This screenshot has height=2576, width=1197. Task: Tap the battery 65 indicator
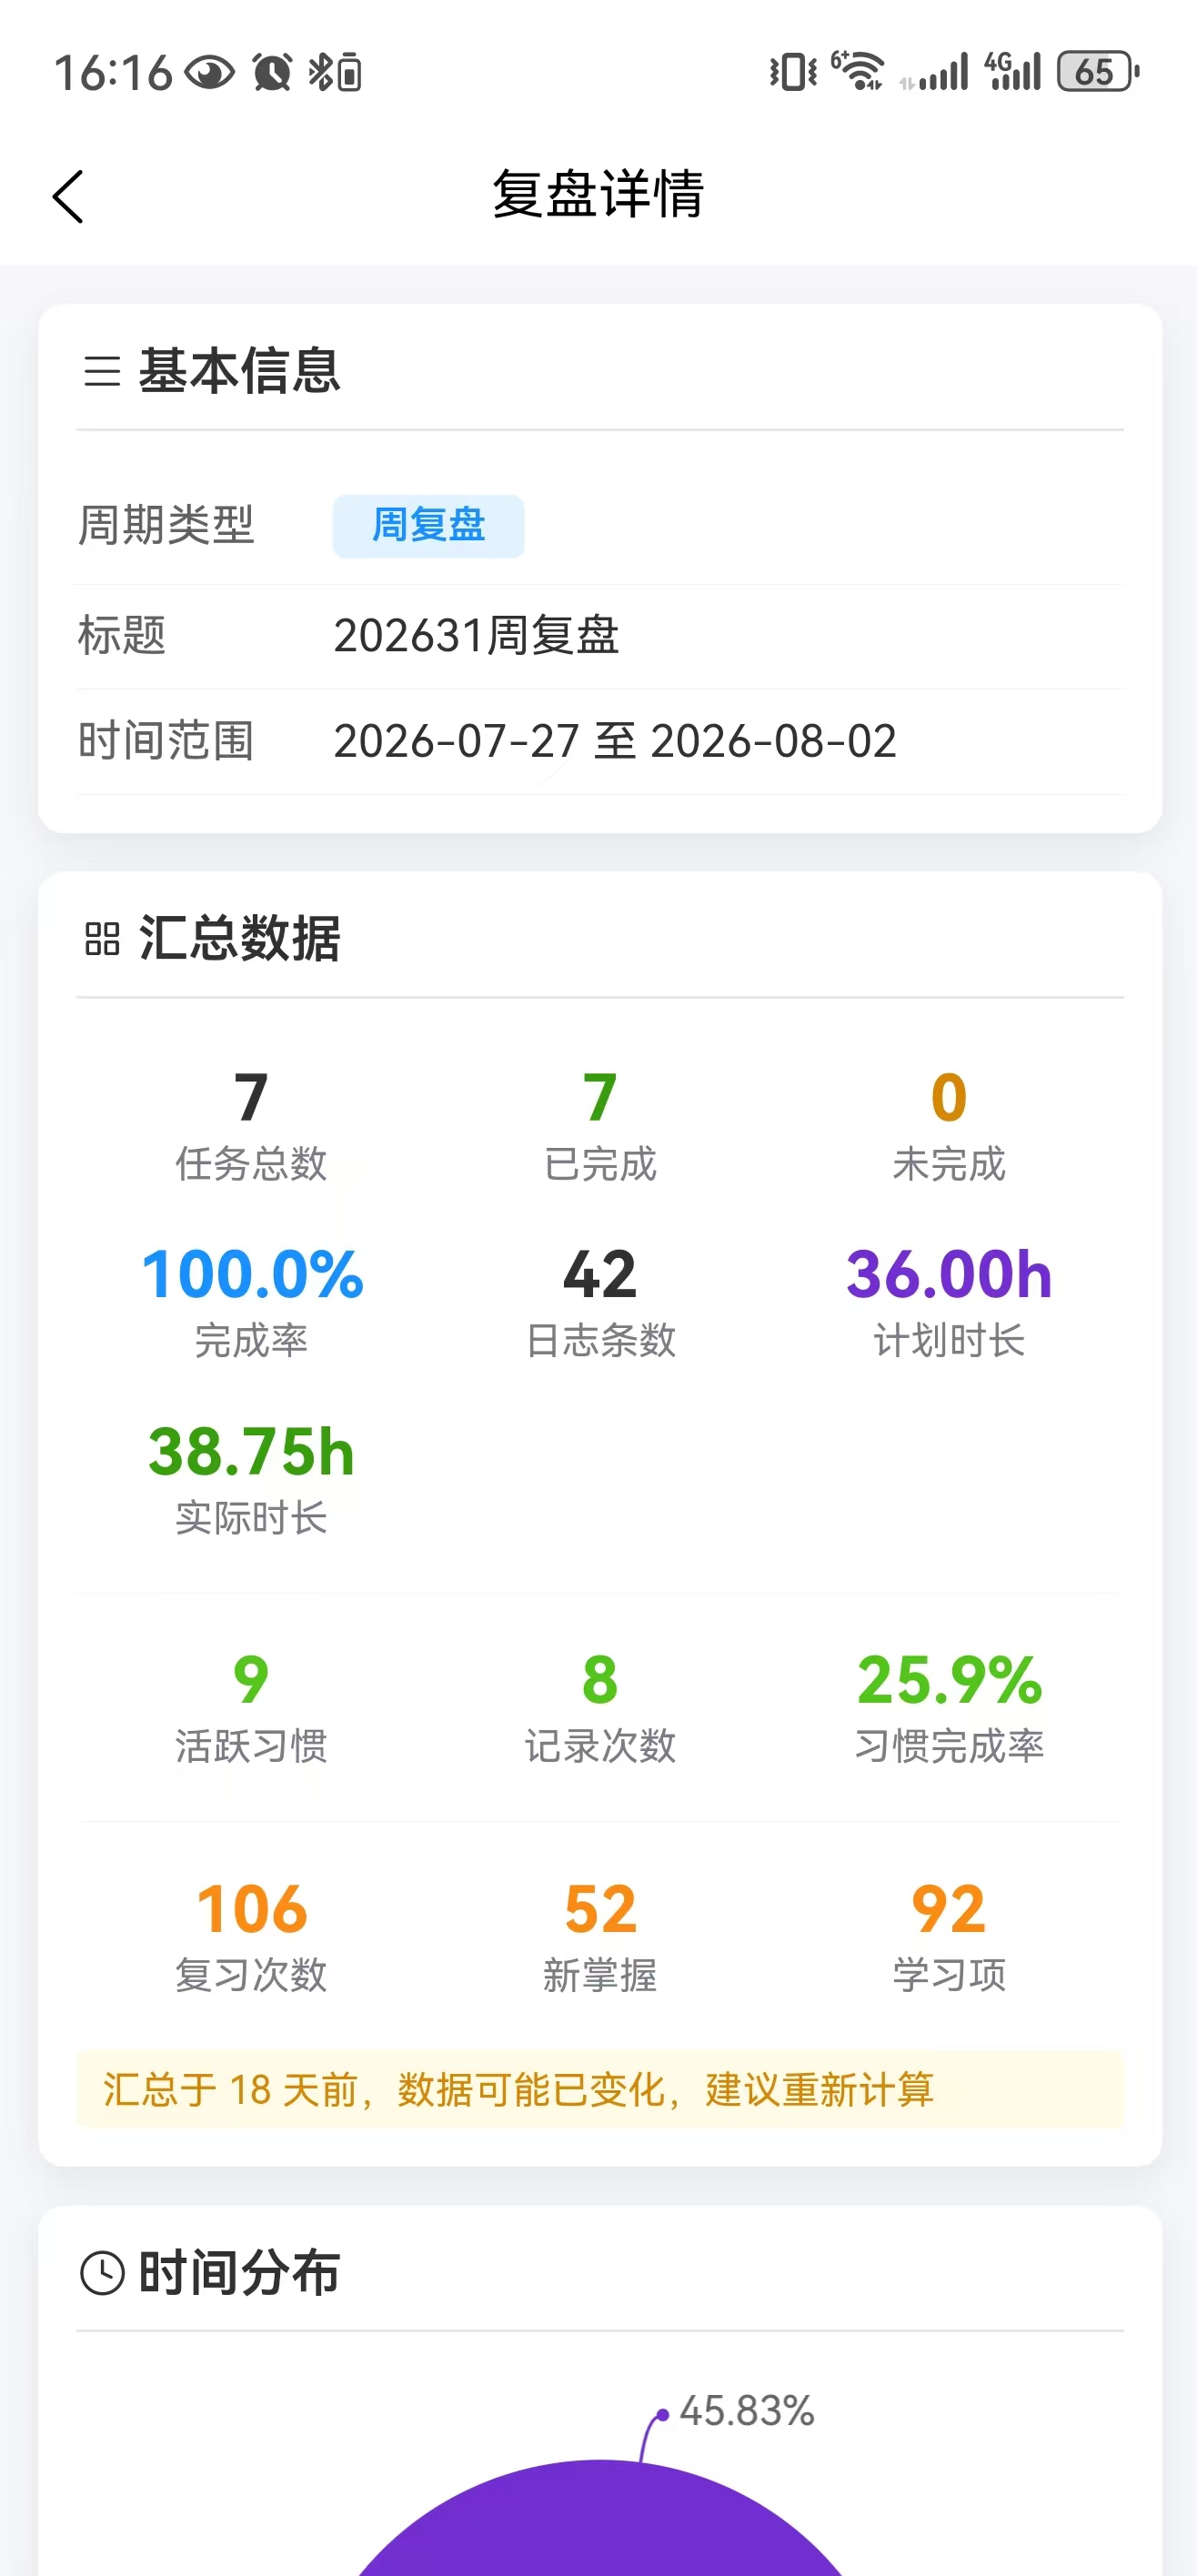pos(1098,71)
